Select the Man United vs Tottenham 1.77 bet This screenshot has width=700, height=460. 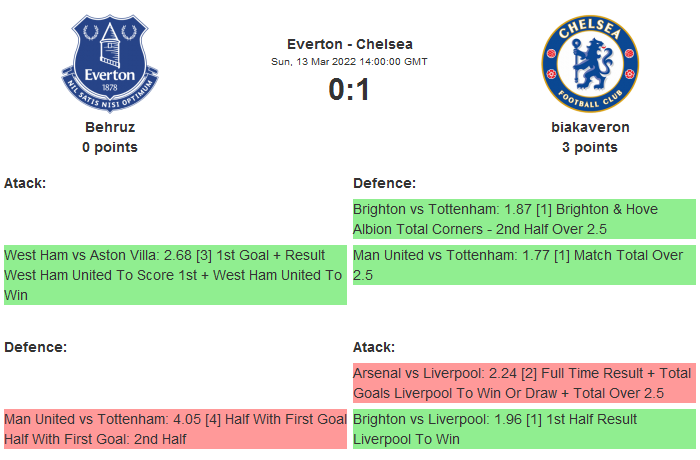click(x=522, y=265)
